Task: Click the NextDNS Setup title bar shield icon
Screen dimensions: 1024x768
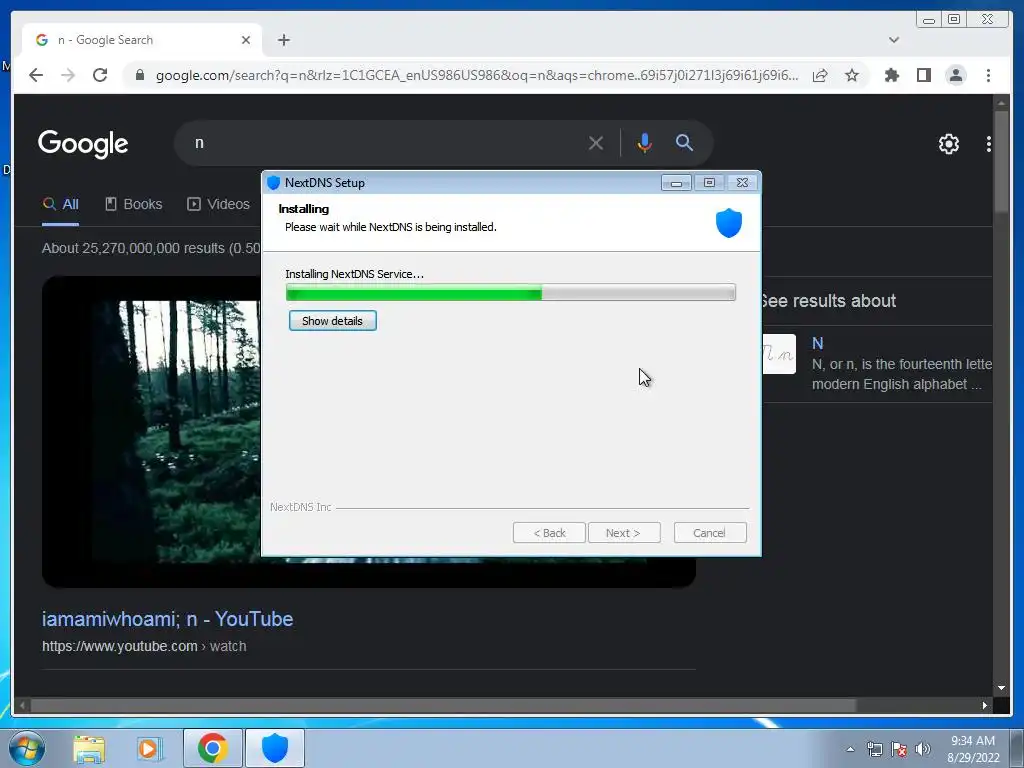Action: (274, 183)
